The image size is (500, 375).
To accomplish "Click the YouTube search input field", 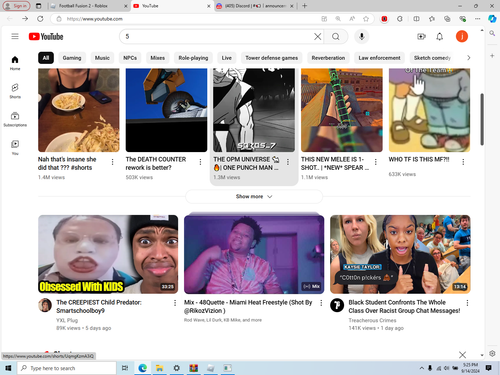I will point(217,36).
